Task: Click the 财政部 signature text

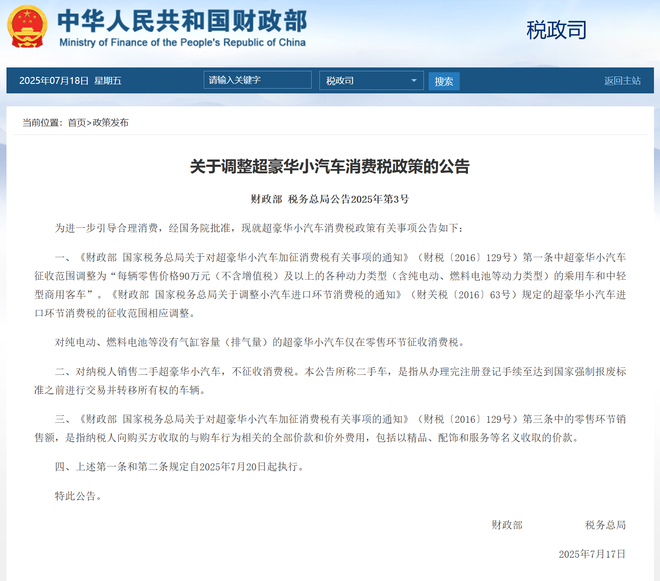Action: (507, 525)
